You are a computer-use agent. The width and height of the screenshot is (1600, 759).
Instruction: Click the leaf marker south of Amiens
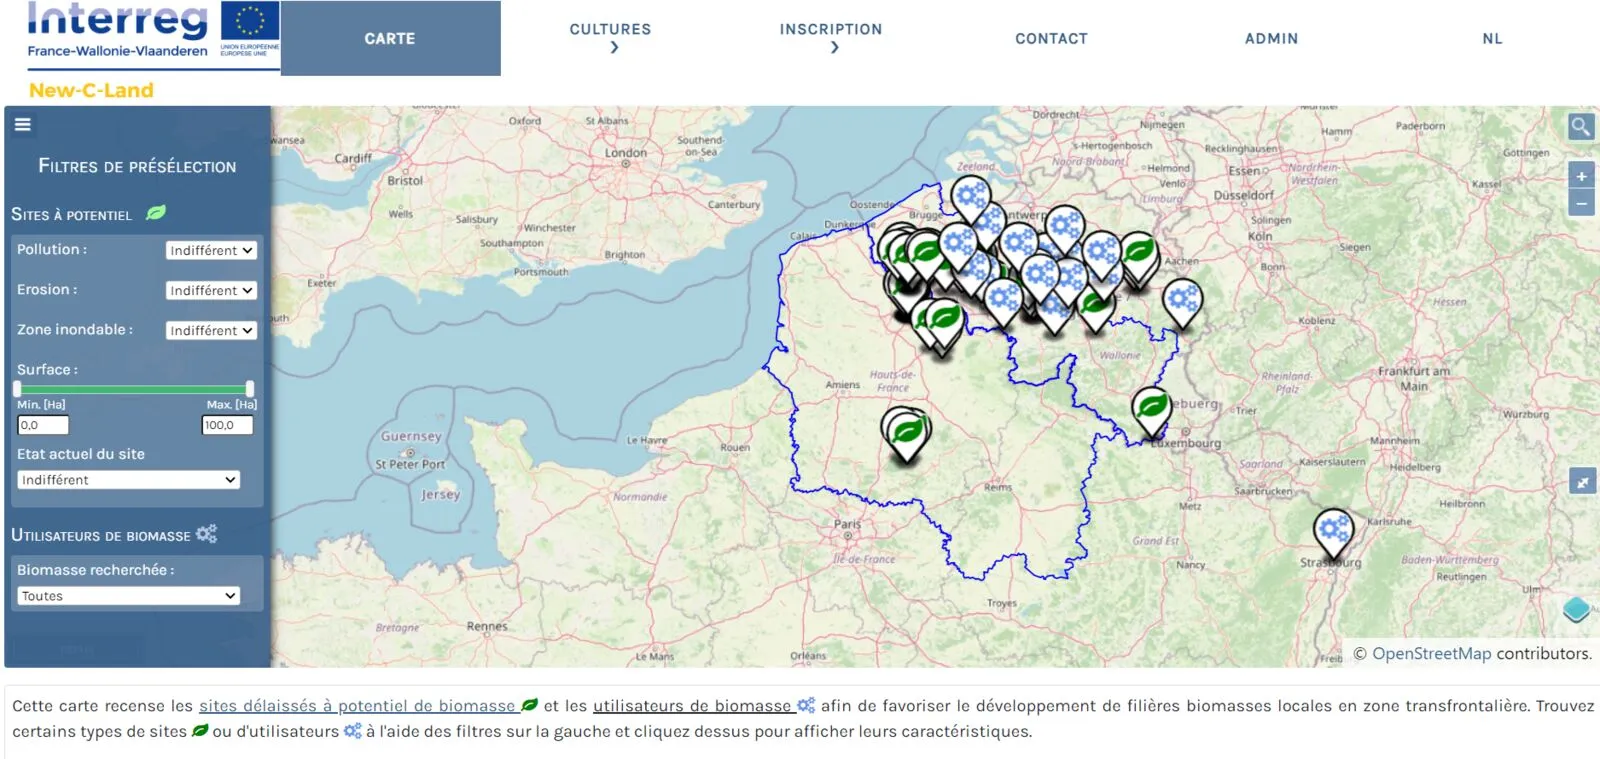(907, 435)
